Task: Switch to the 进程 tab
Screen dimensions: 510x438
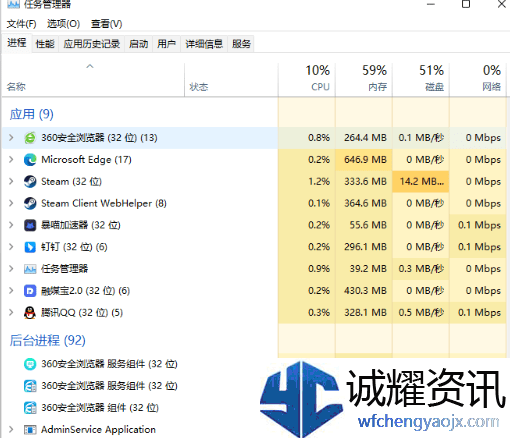Action: click(x=17, y=43)
